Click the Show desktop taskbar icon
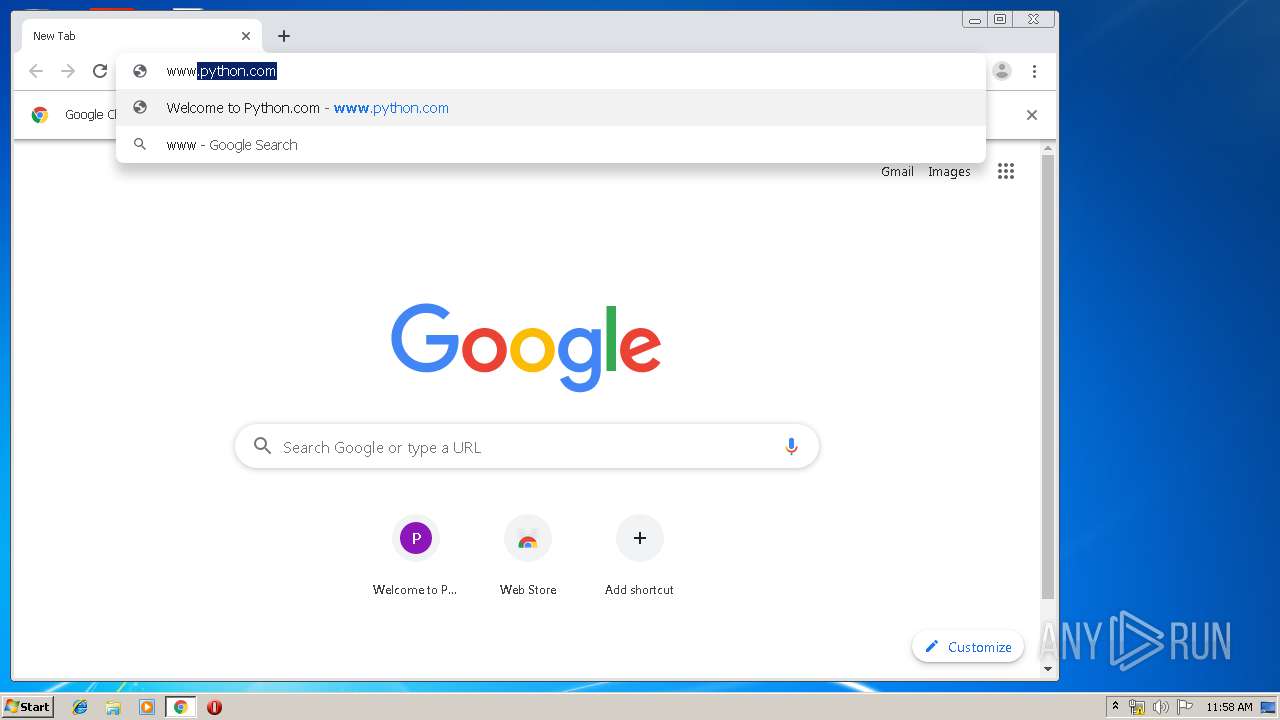 pyautogui.click(x=1268, y=707)
